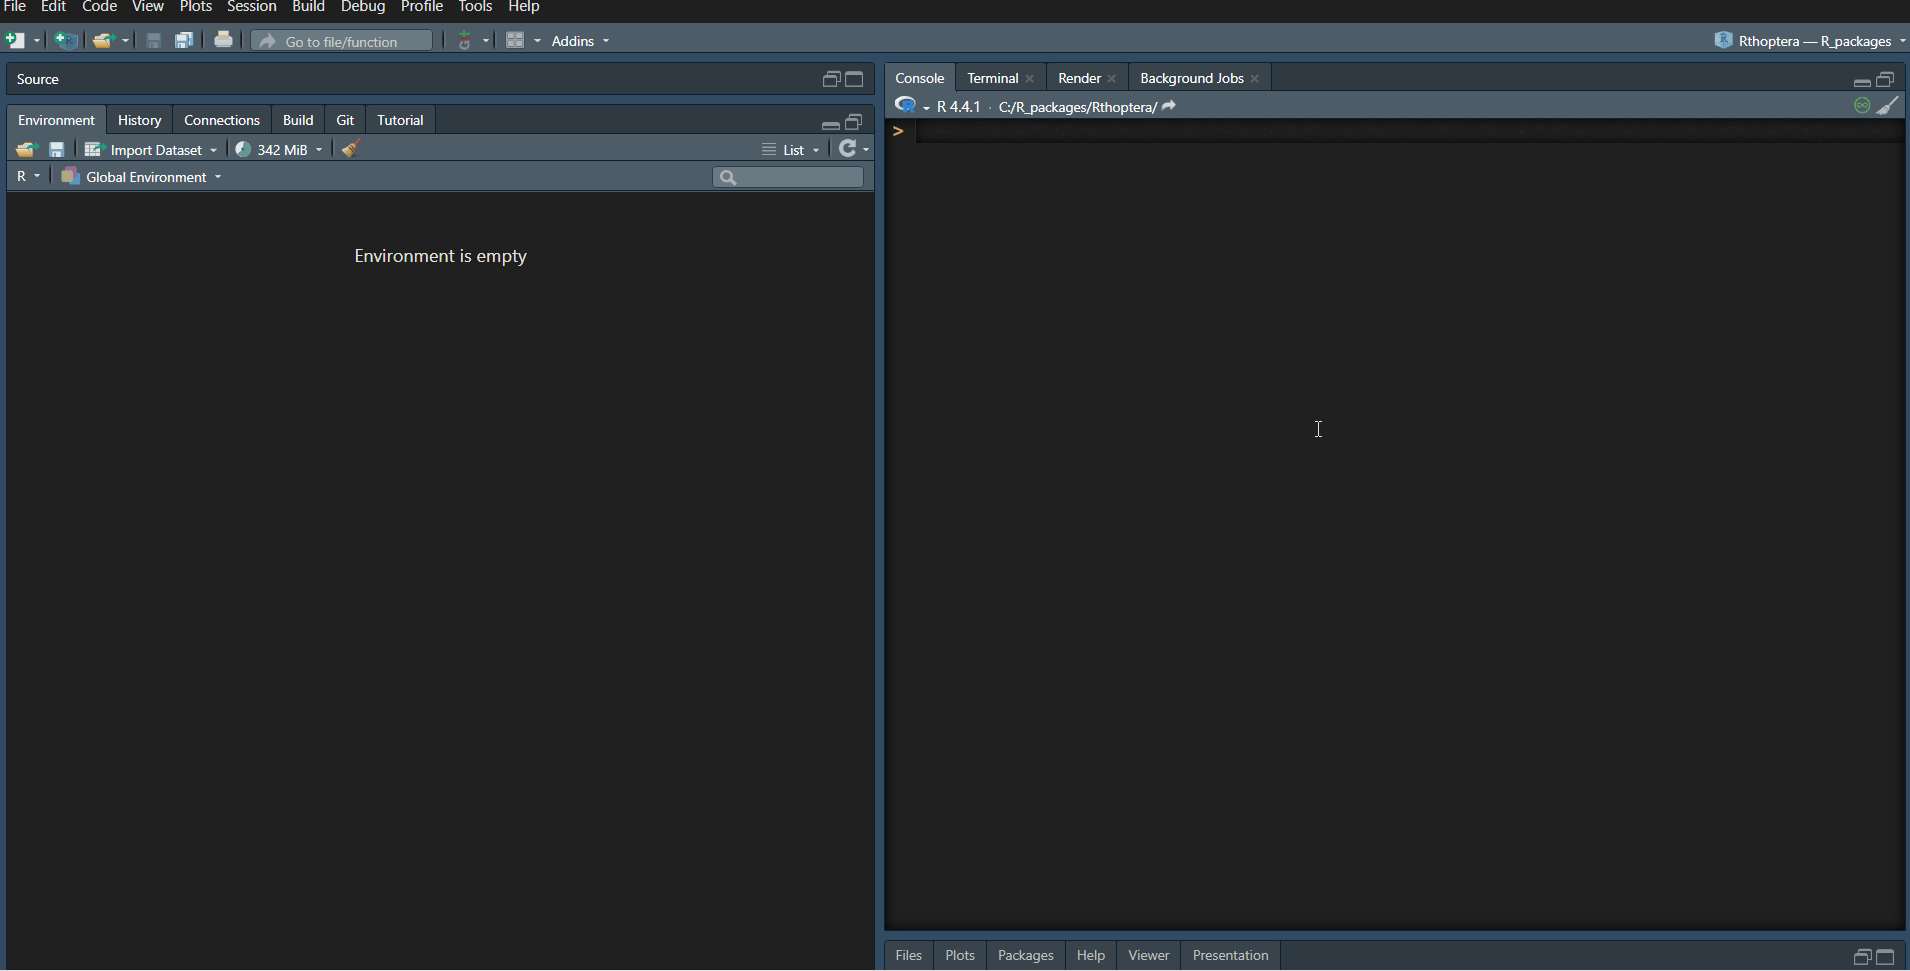This screenshot has height=971, width=1910.
Task: Open the Import Dataset dropdown
Action: tap(151, 149)
